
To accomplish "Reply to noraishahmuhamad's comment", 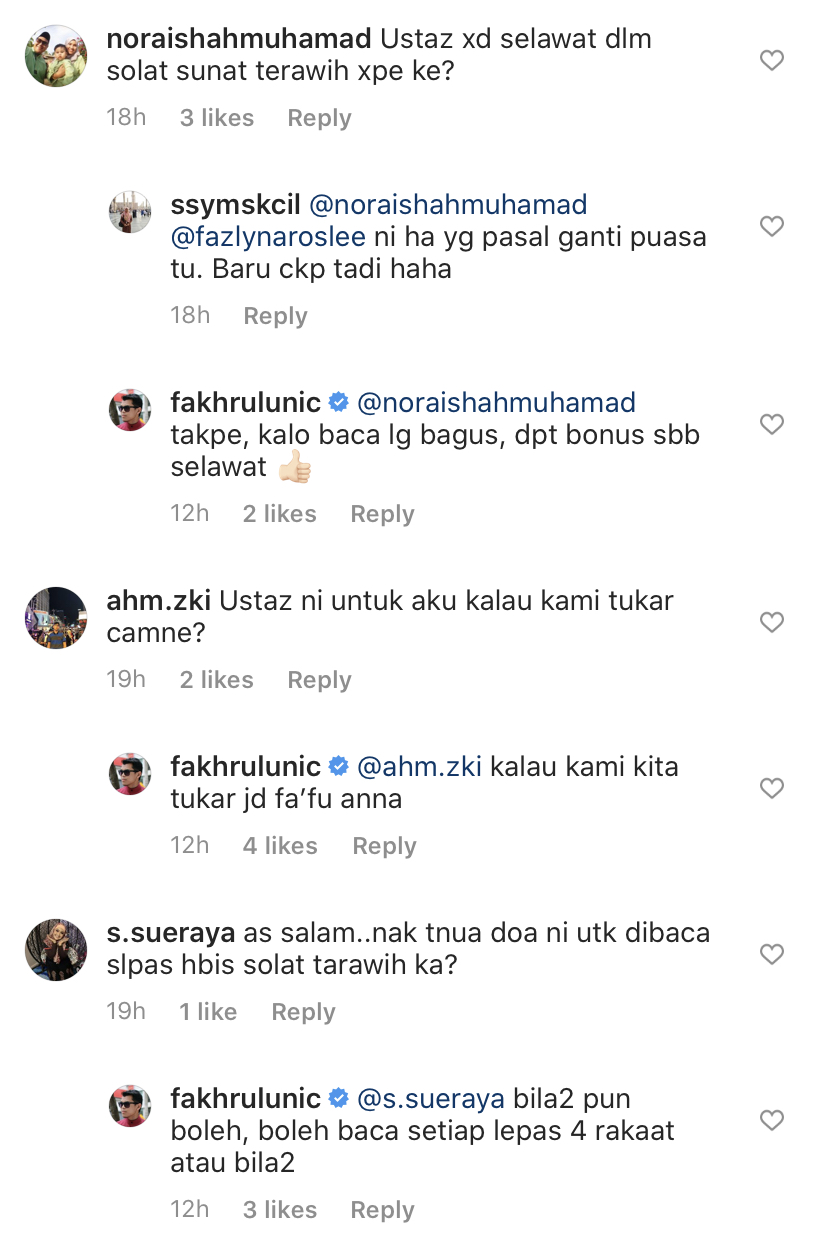I will pos(319,118).
